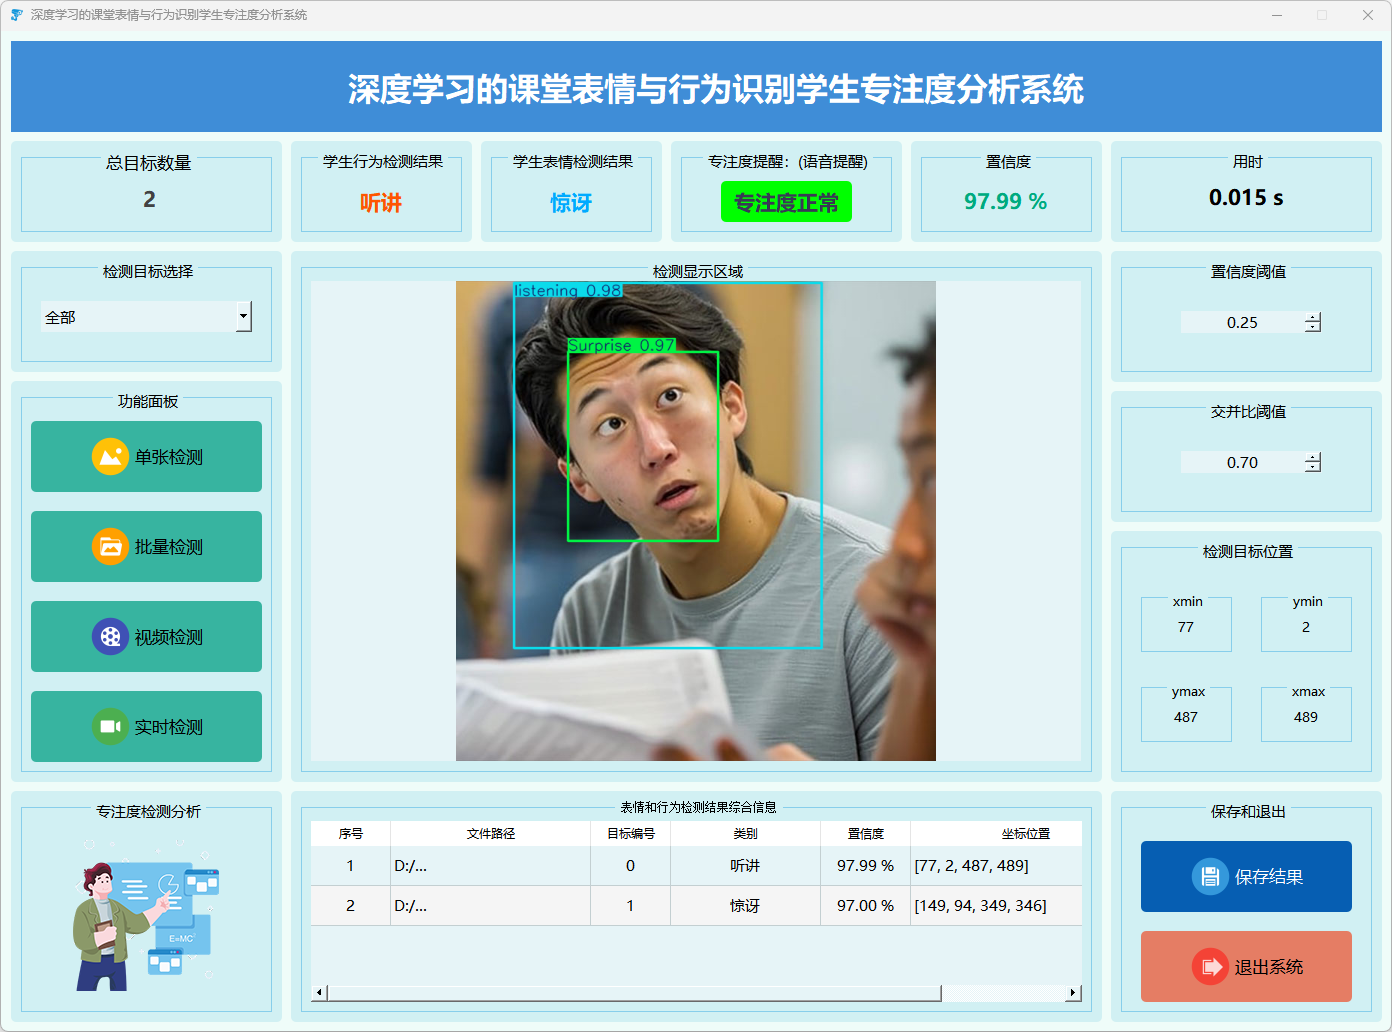
Task: Decrease the IoU threshold with down arrow
Action: [1313, 468]
